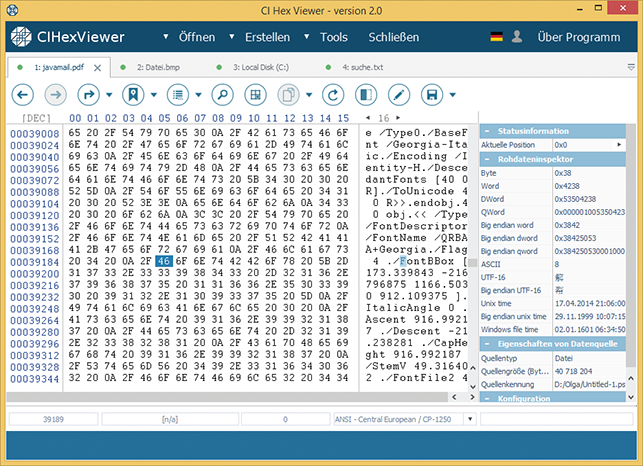Click the status field showing 0
This screenshot has height=466, width=643.
coord(285,419)
